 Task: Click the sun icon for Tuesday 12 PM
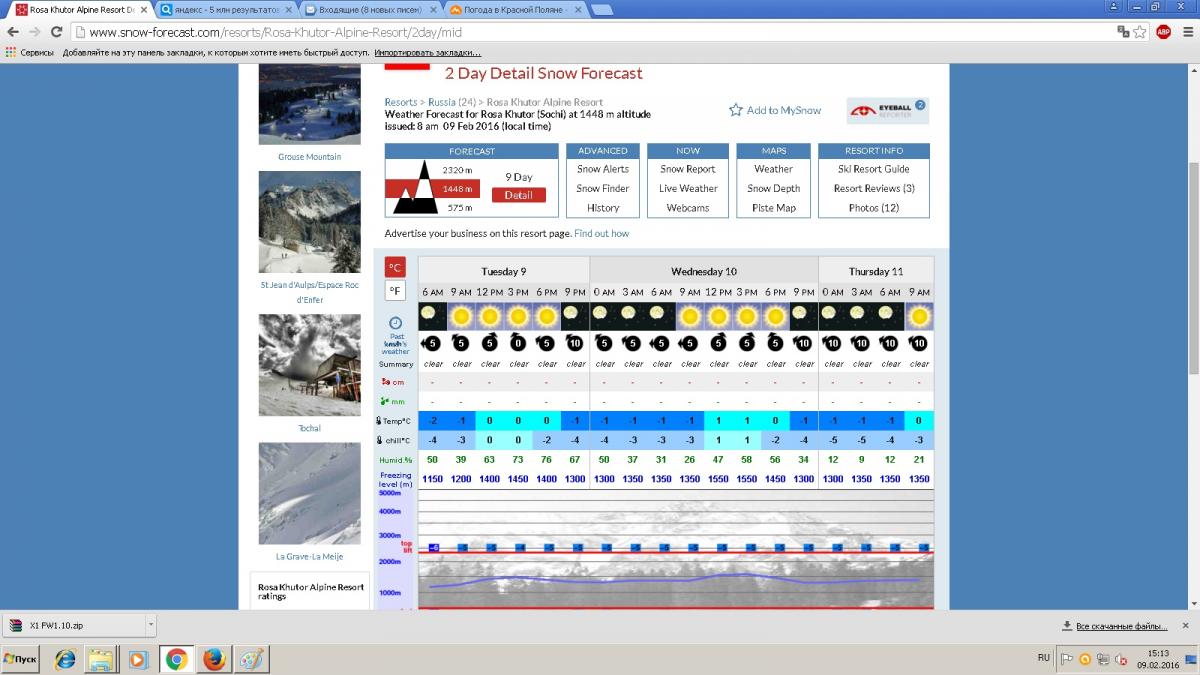pos(489,317)
